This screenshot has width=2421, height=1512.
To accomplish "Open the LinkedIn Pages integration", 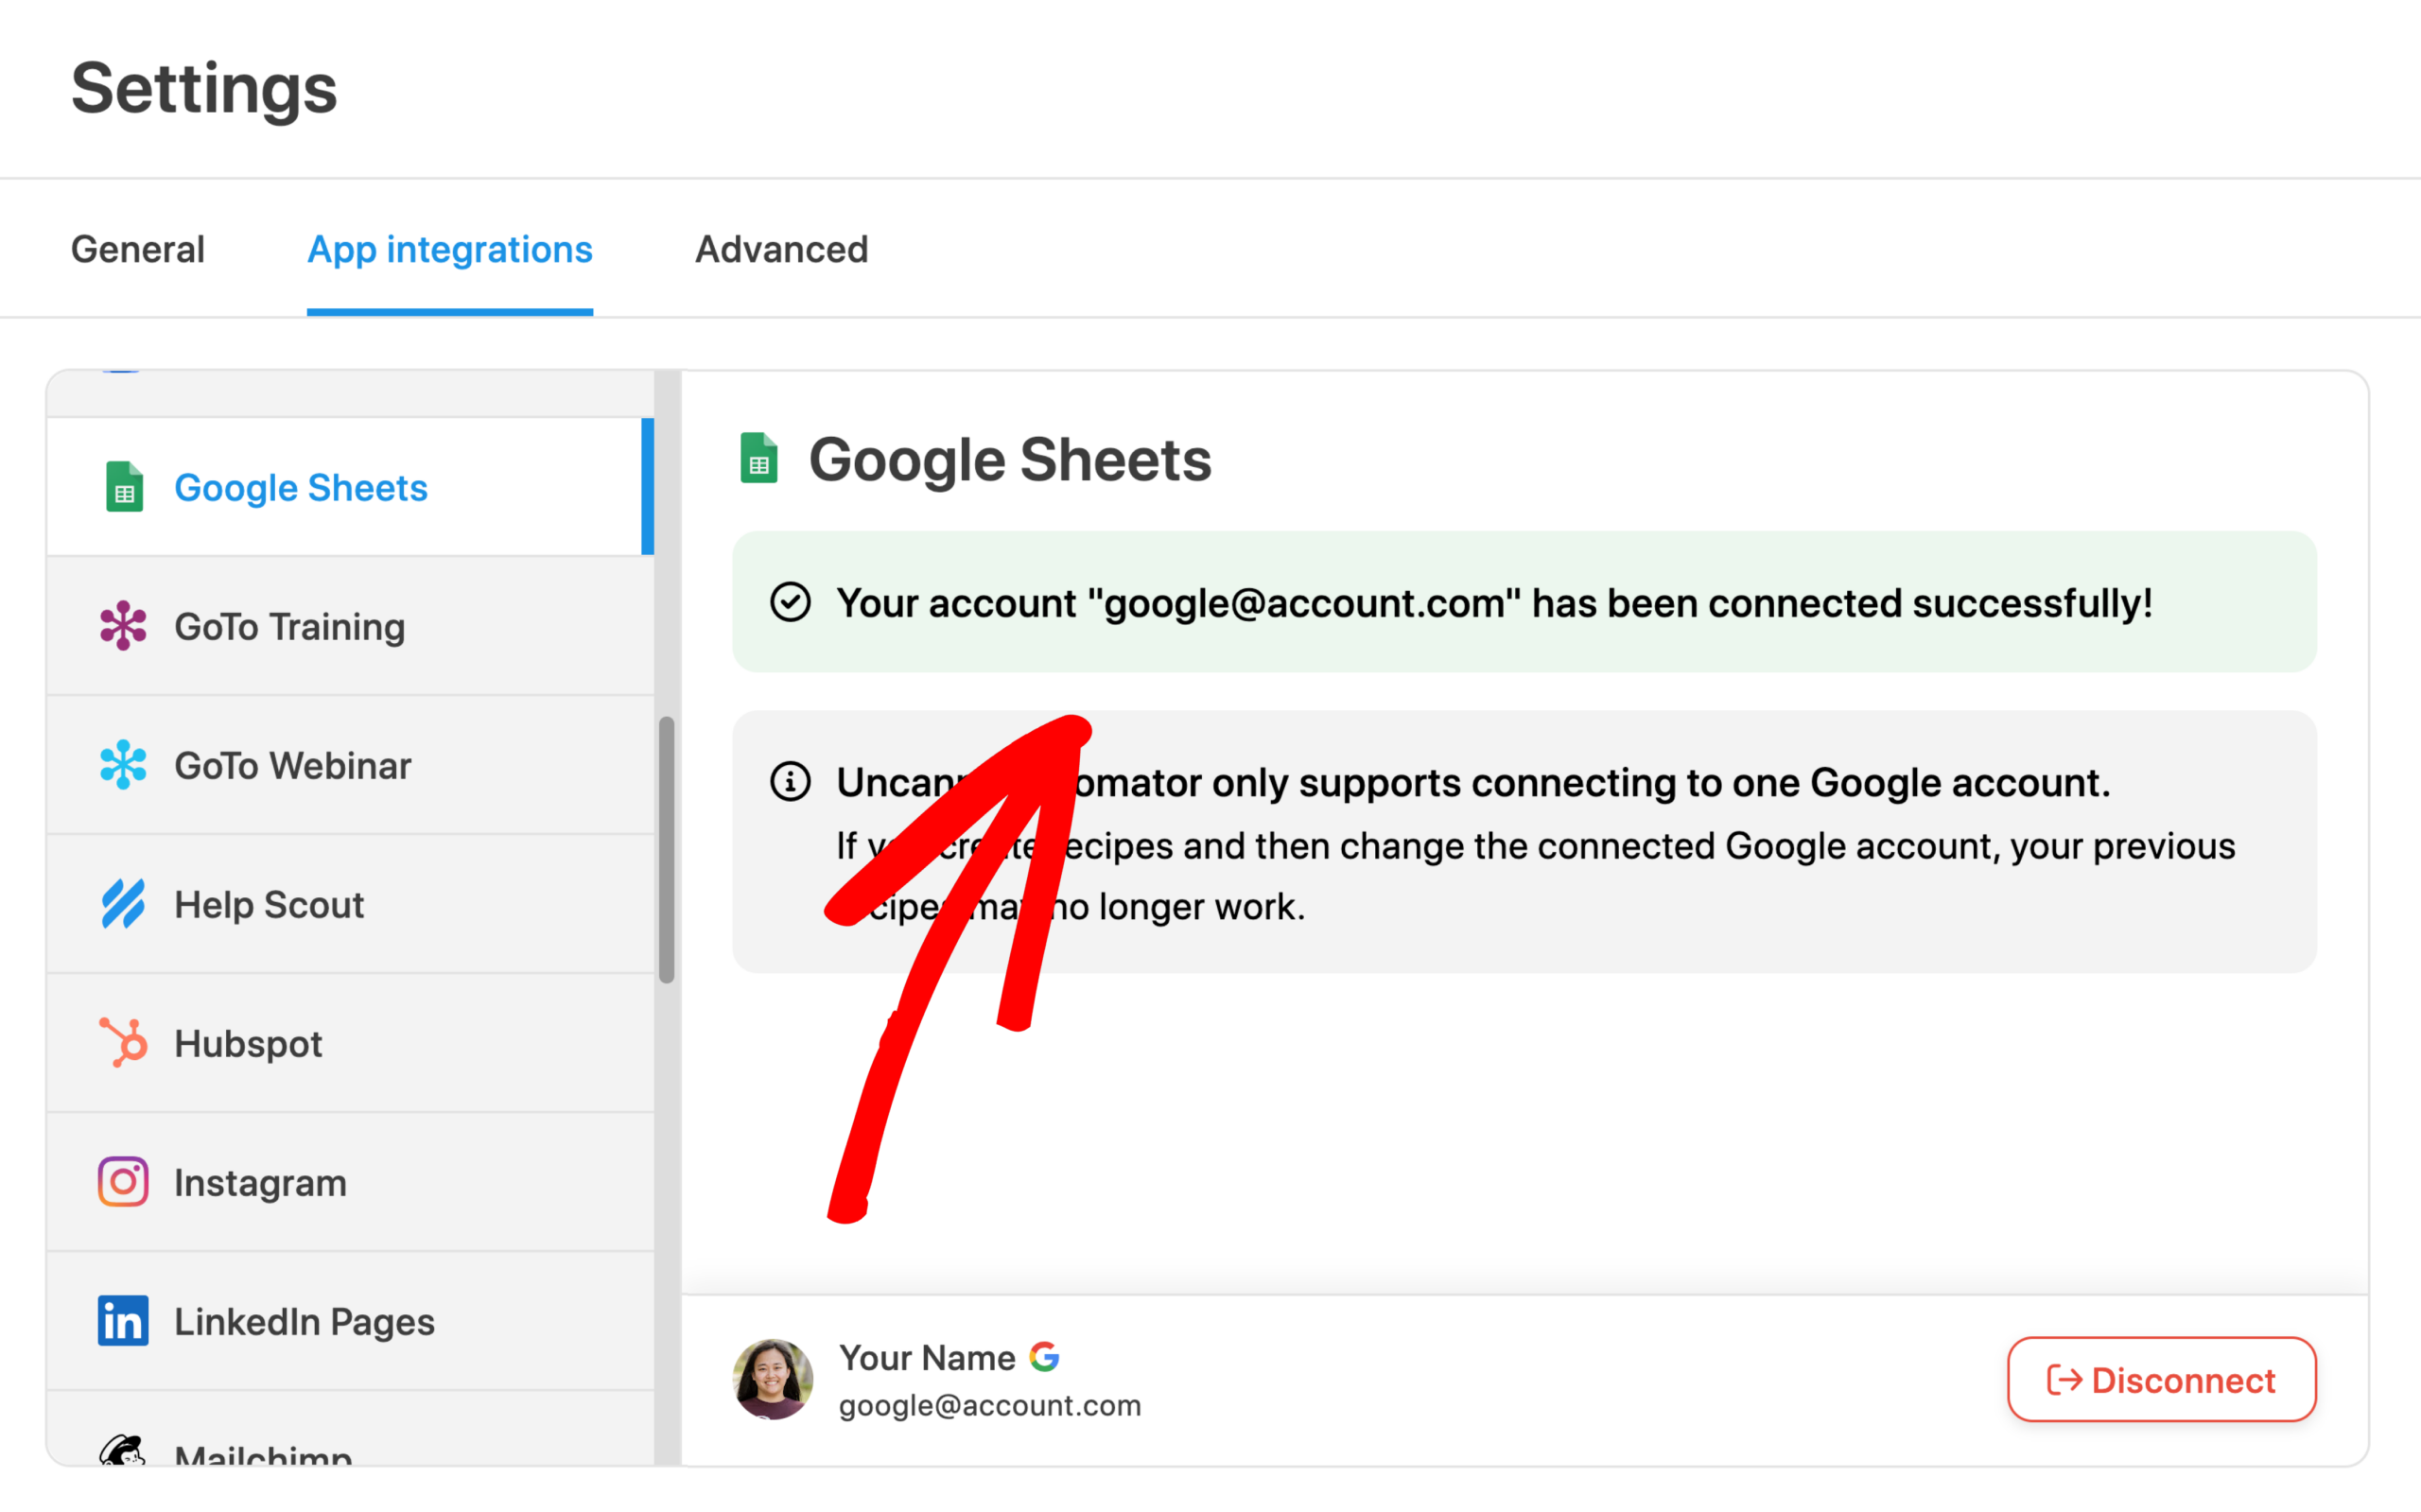I will 350,1321.
